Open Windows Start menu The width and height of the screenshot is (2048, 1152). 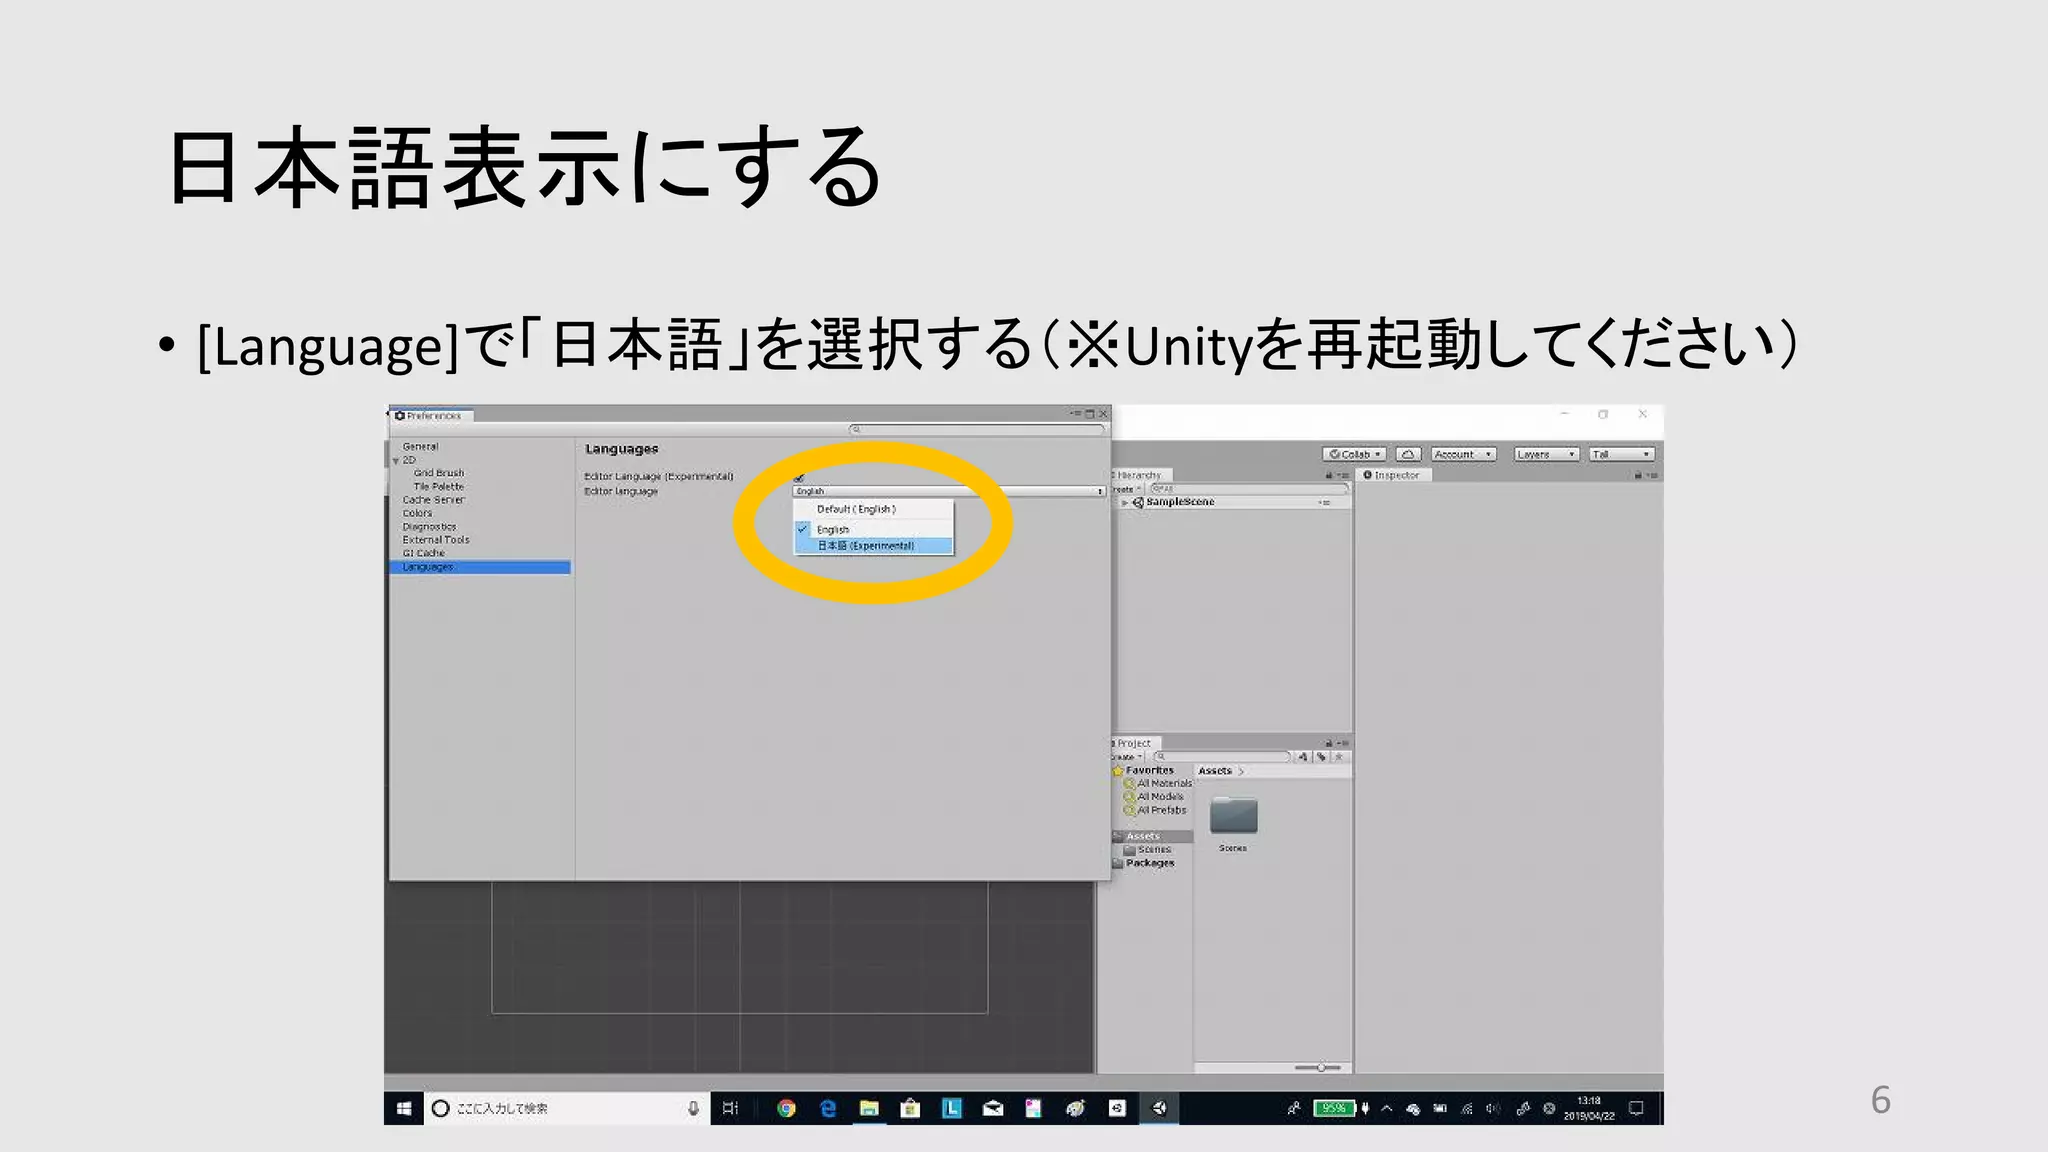[404, 1108]
